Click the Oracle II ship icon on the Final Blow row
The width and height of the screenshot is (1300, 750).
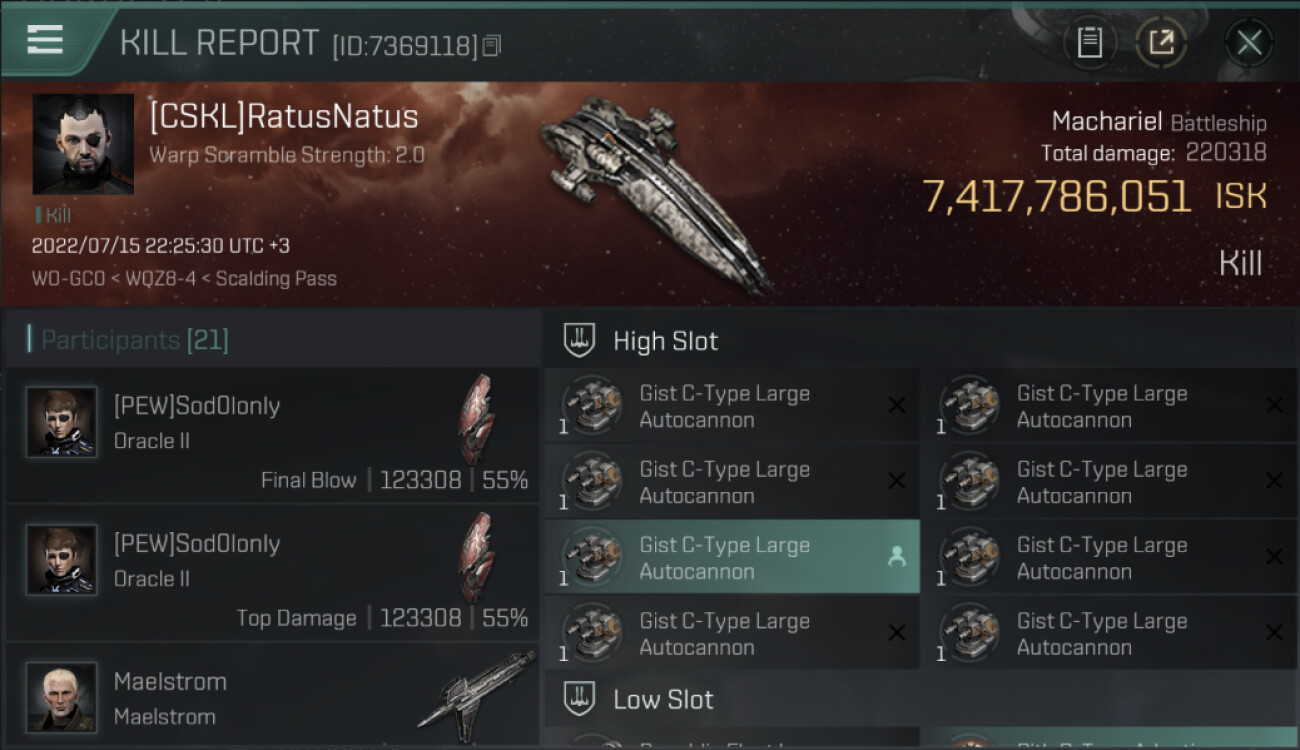point(476,419)
